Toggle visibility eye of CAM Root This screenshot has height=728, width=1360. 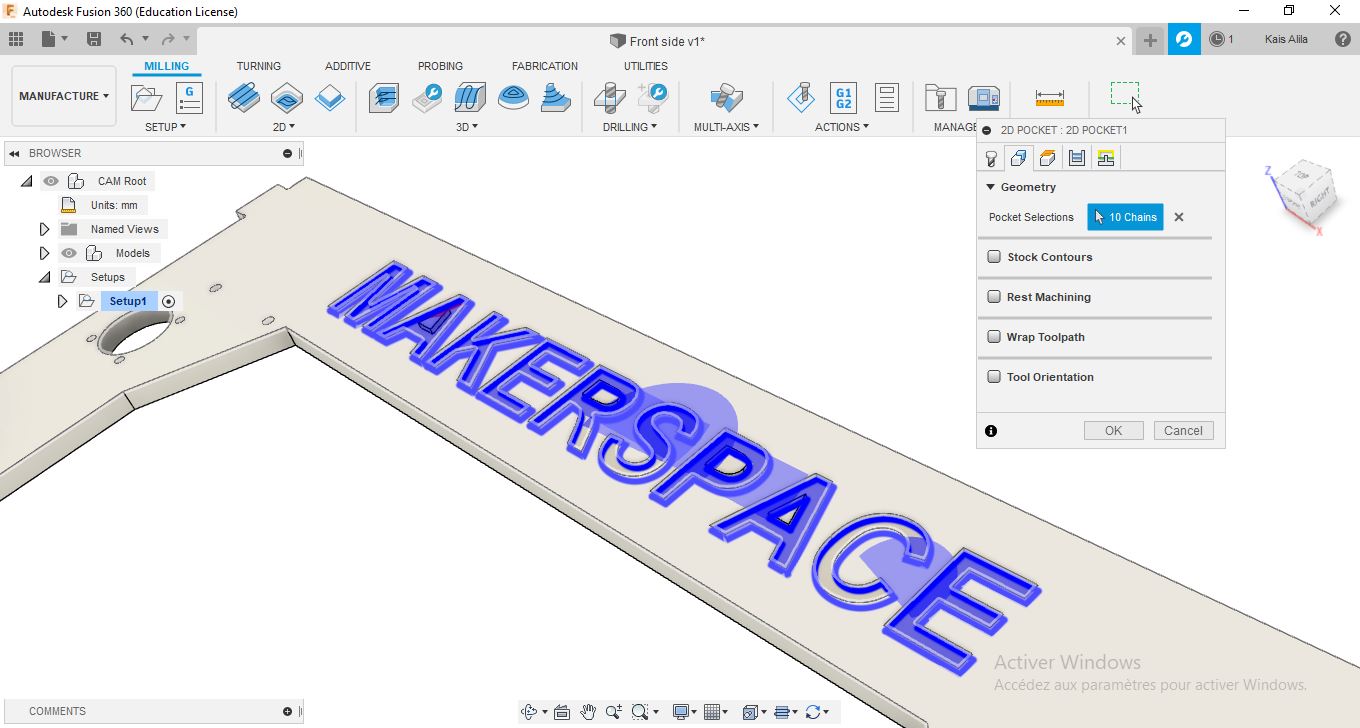point(51,181)
